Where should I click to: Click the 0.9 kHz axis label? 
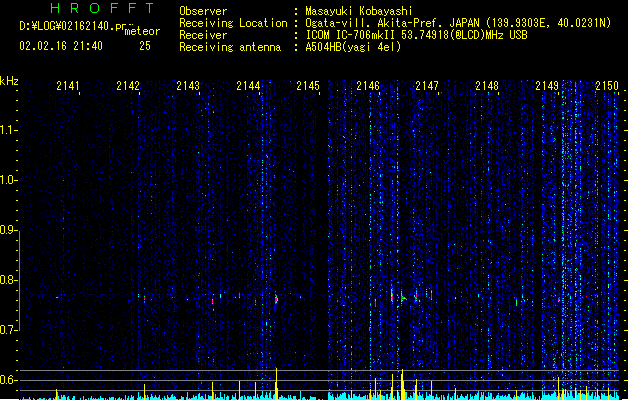[x=8, y=230]
